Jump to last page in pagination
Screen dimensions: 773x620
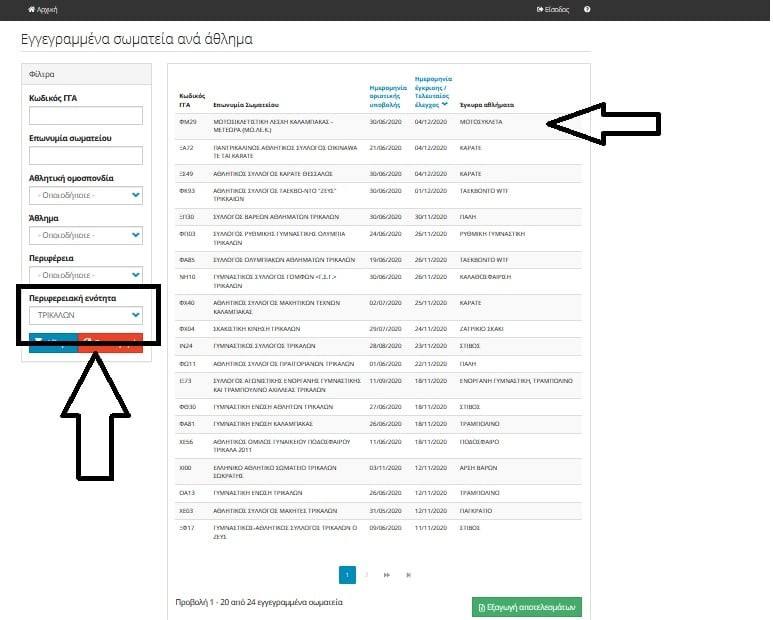[x=408, y=575]
